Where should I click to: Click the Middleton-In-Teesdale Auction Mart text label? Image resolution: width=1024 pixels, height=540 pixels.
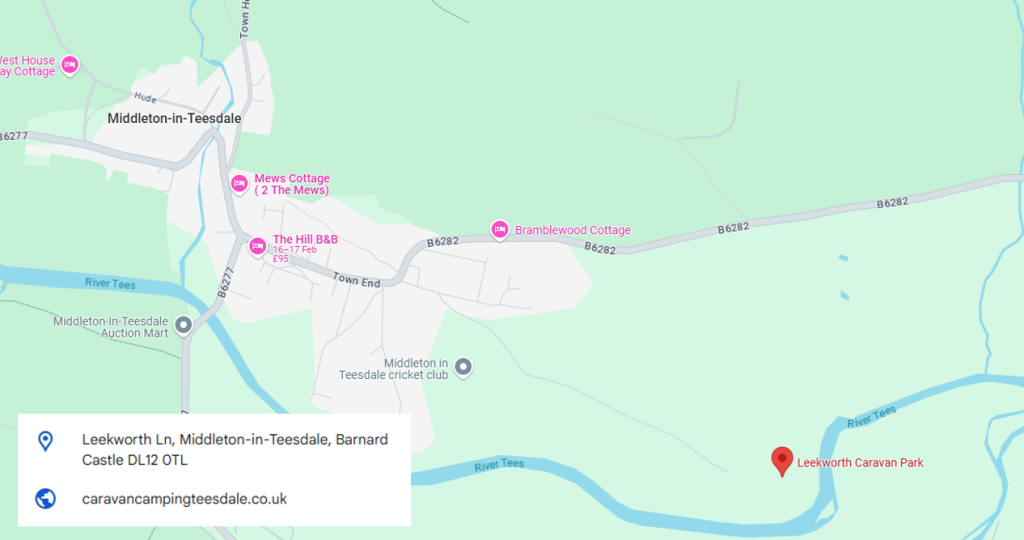(111, 327)
